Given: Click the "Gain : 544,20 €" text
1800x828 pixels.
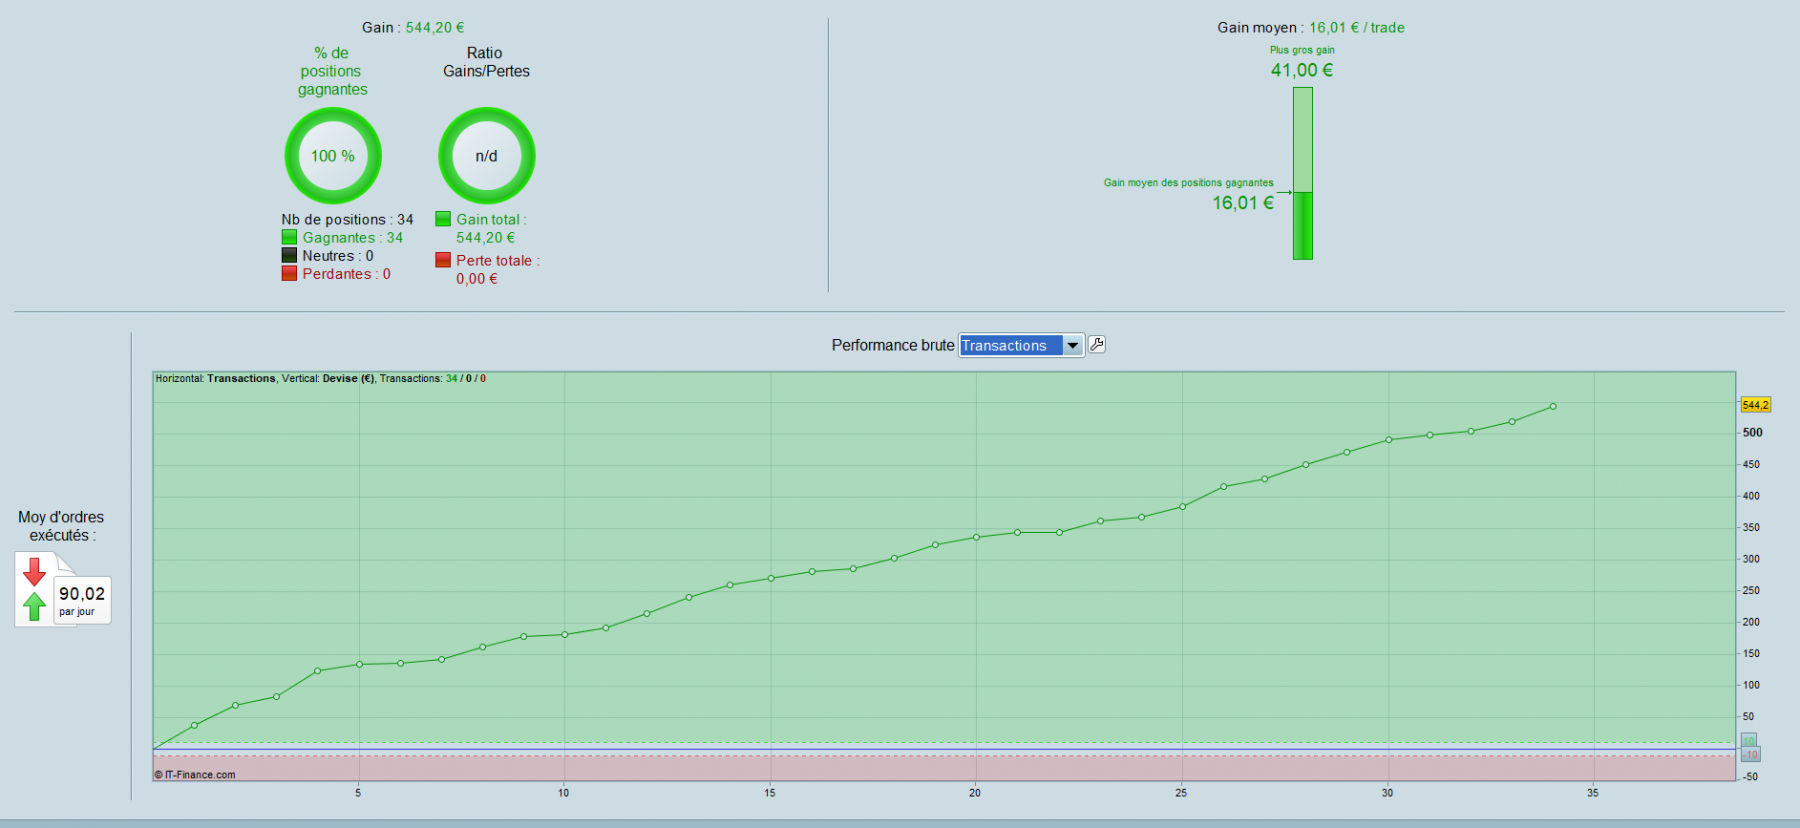Looking at the screenshot, I should click(413, 28).
